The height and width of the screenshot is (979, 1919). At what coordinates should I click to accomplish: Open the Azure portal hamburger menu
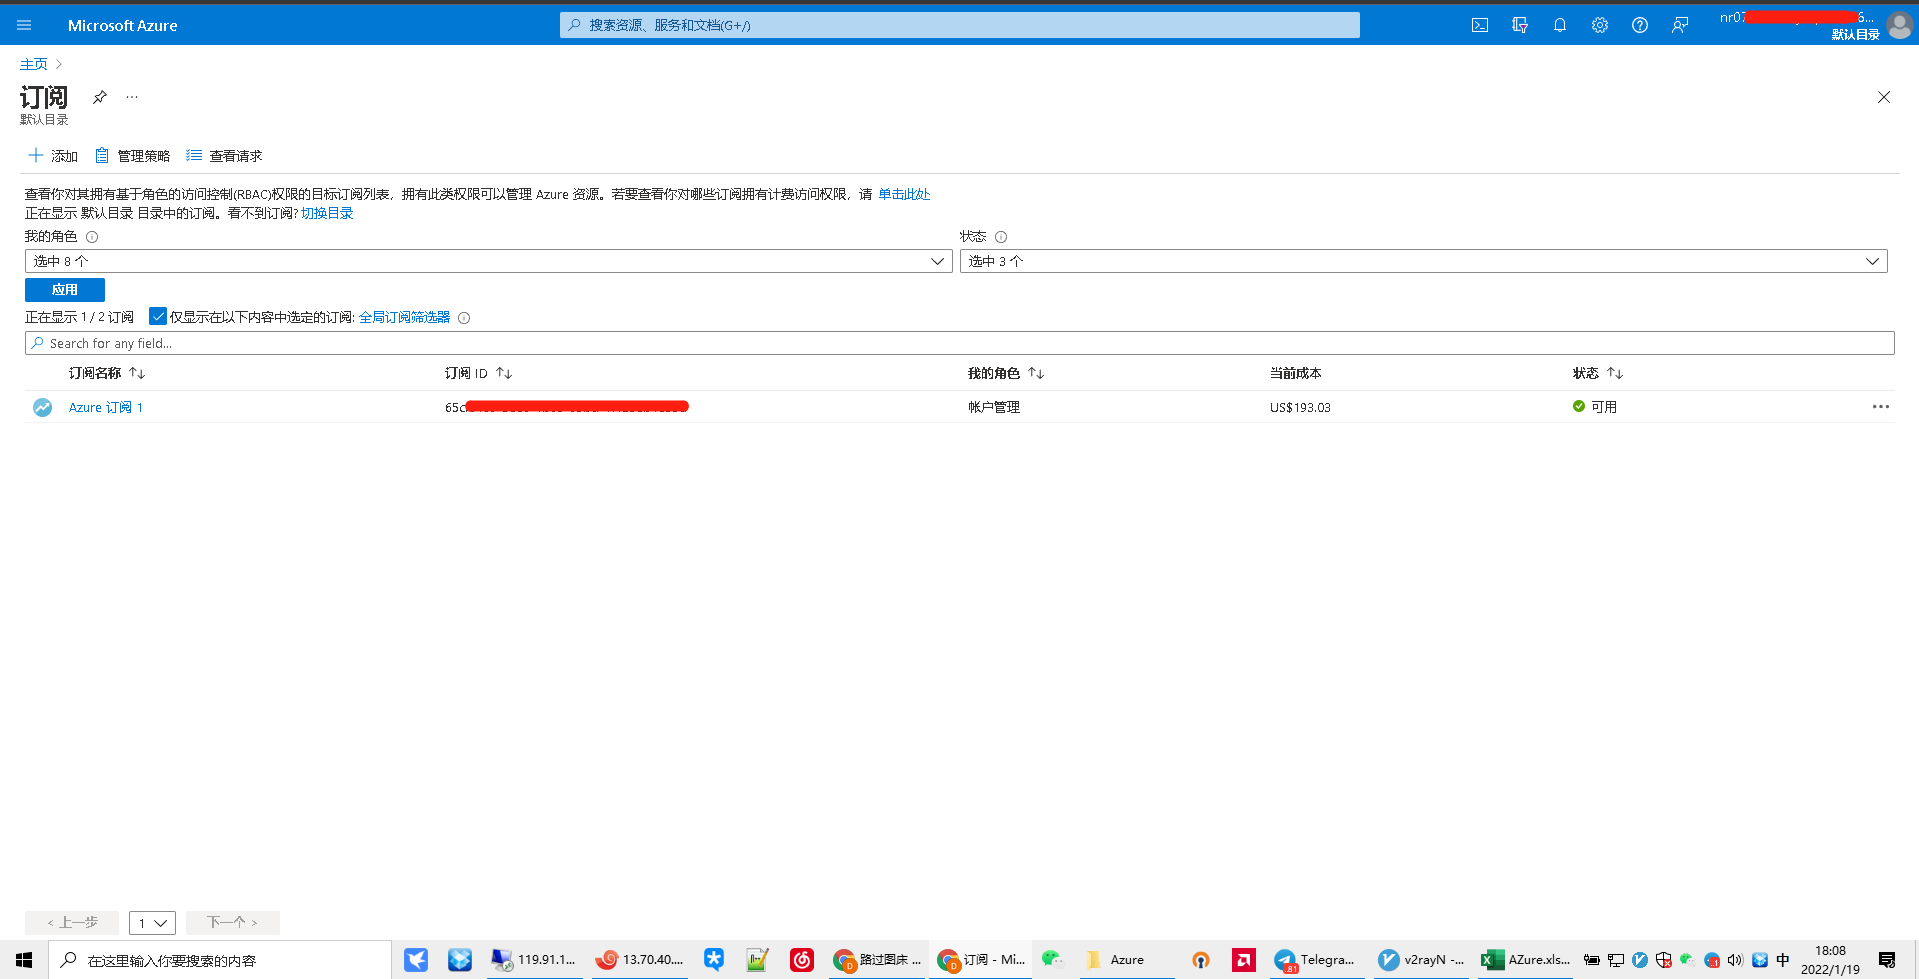click(x=24, y=25)
